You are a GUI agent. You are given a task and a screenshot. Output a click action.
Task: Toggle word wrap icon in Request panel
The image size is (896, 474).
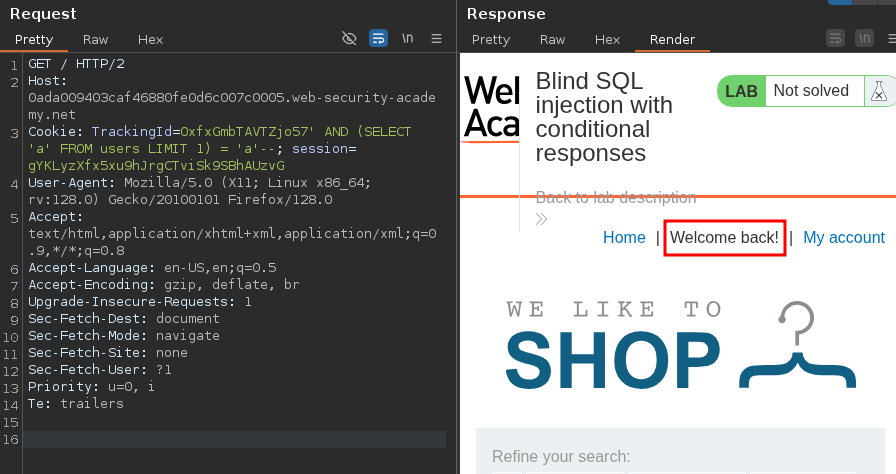tap(378, 38)
